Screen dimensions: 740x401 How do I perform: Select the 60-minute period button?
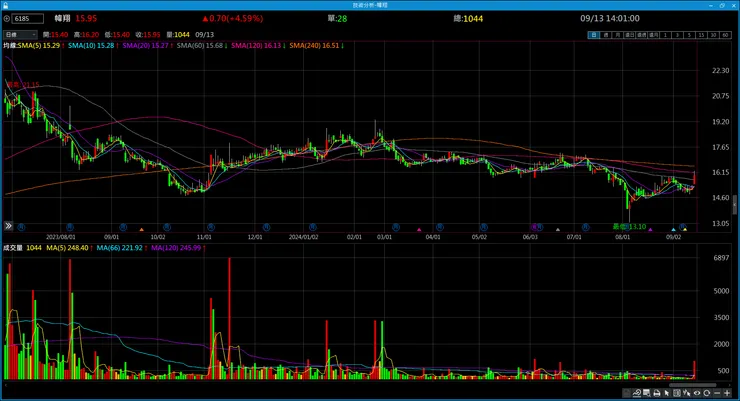click(725, 35)
